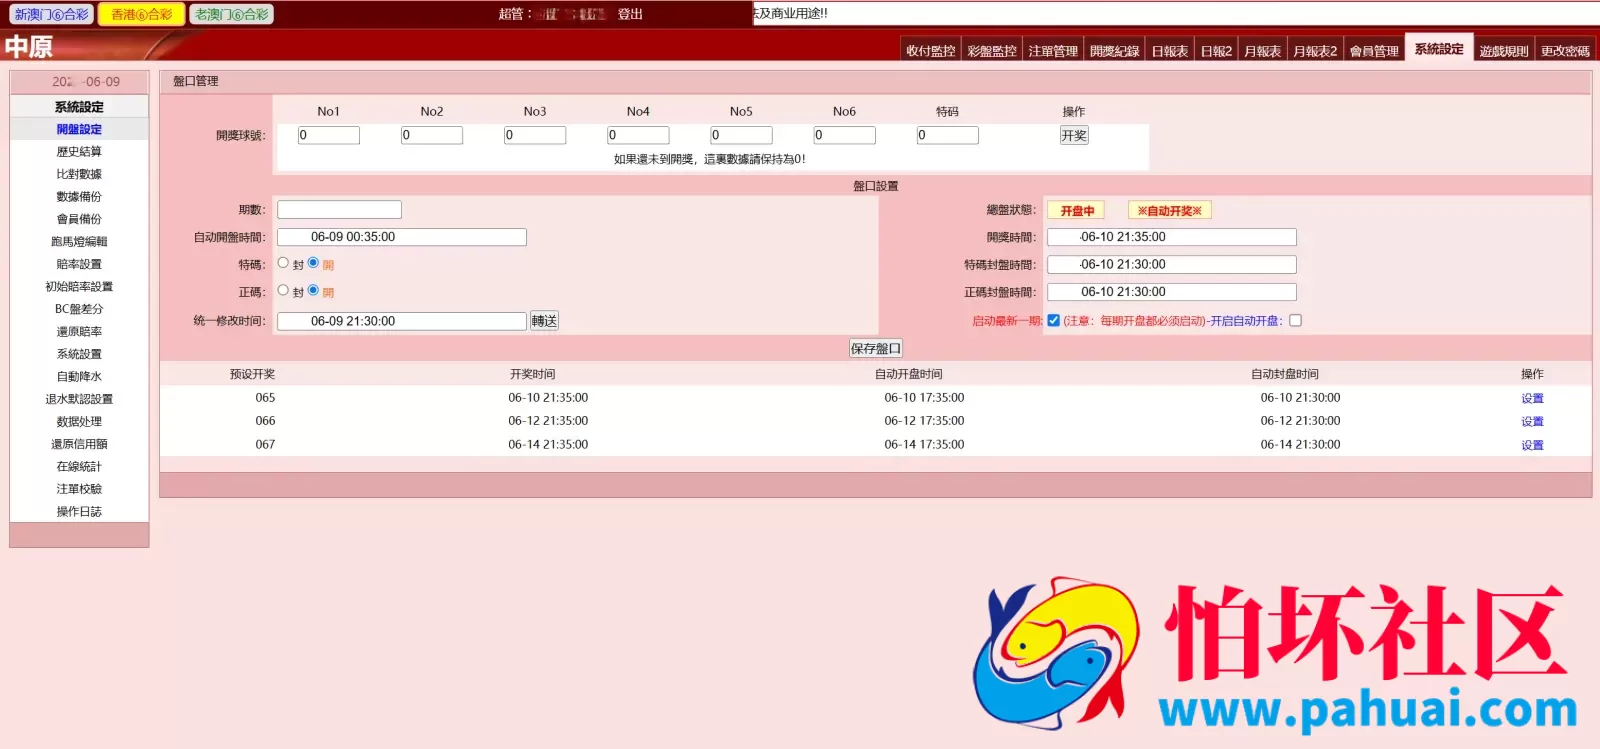Click 设置 link for period 066
Image resolution: width=1600 pixels, height=749 pixels.
[x=1532, y=421]
